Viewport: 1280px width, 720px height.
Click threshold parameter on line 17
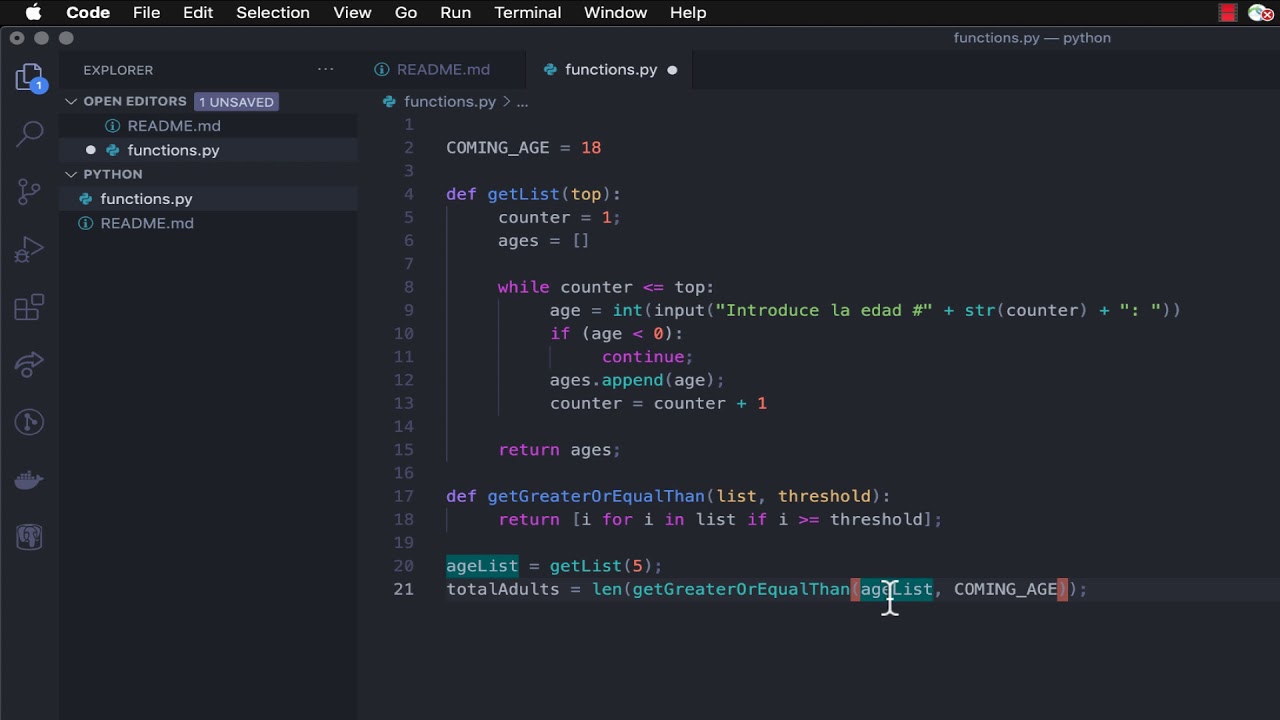[x=824, y=496]
